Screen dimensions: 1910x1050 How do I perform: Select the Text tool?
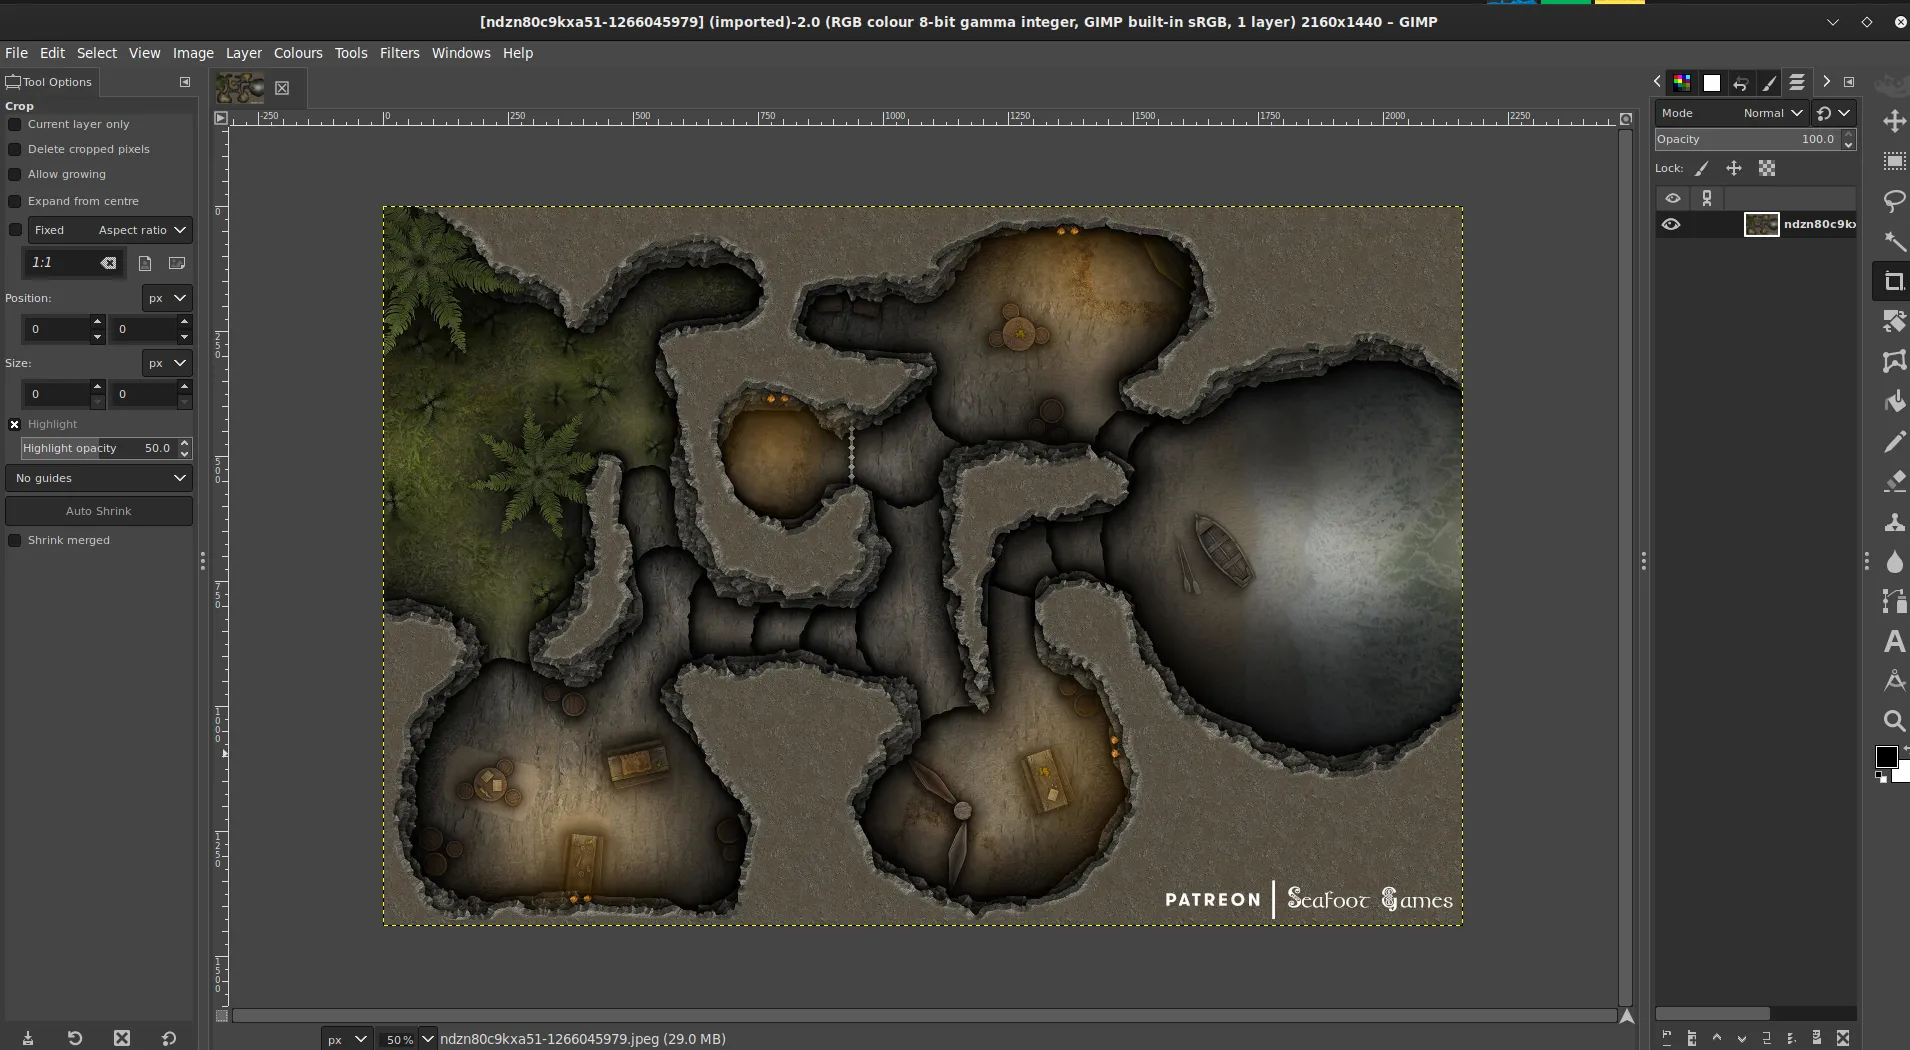(1894, 642)
